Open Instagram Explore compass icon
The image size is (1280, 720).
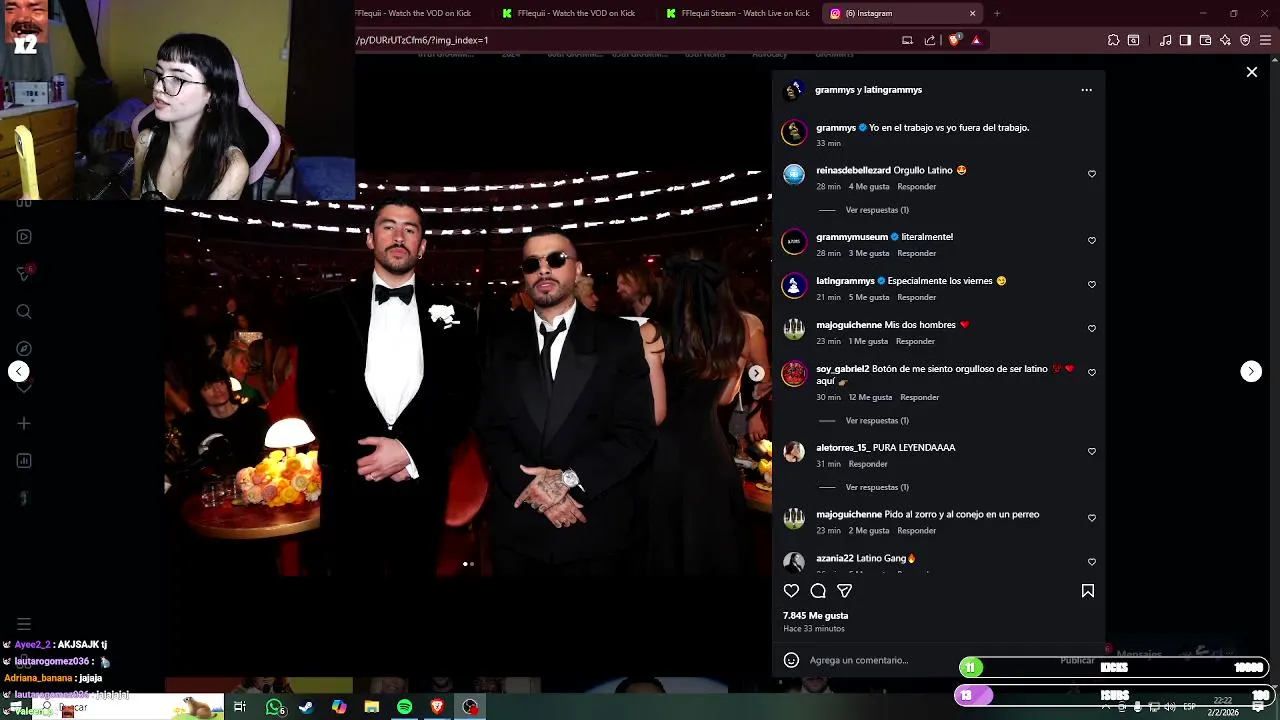24,349
